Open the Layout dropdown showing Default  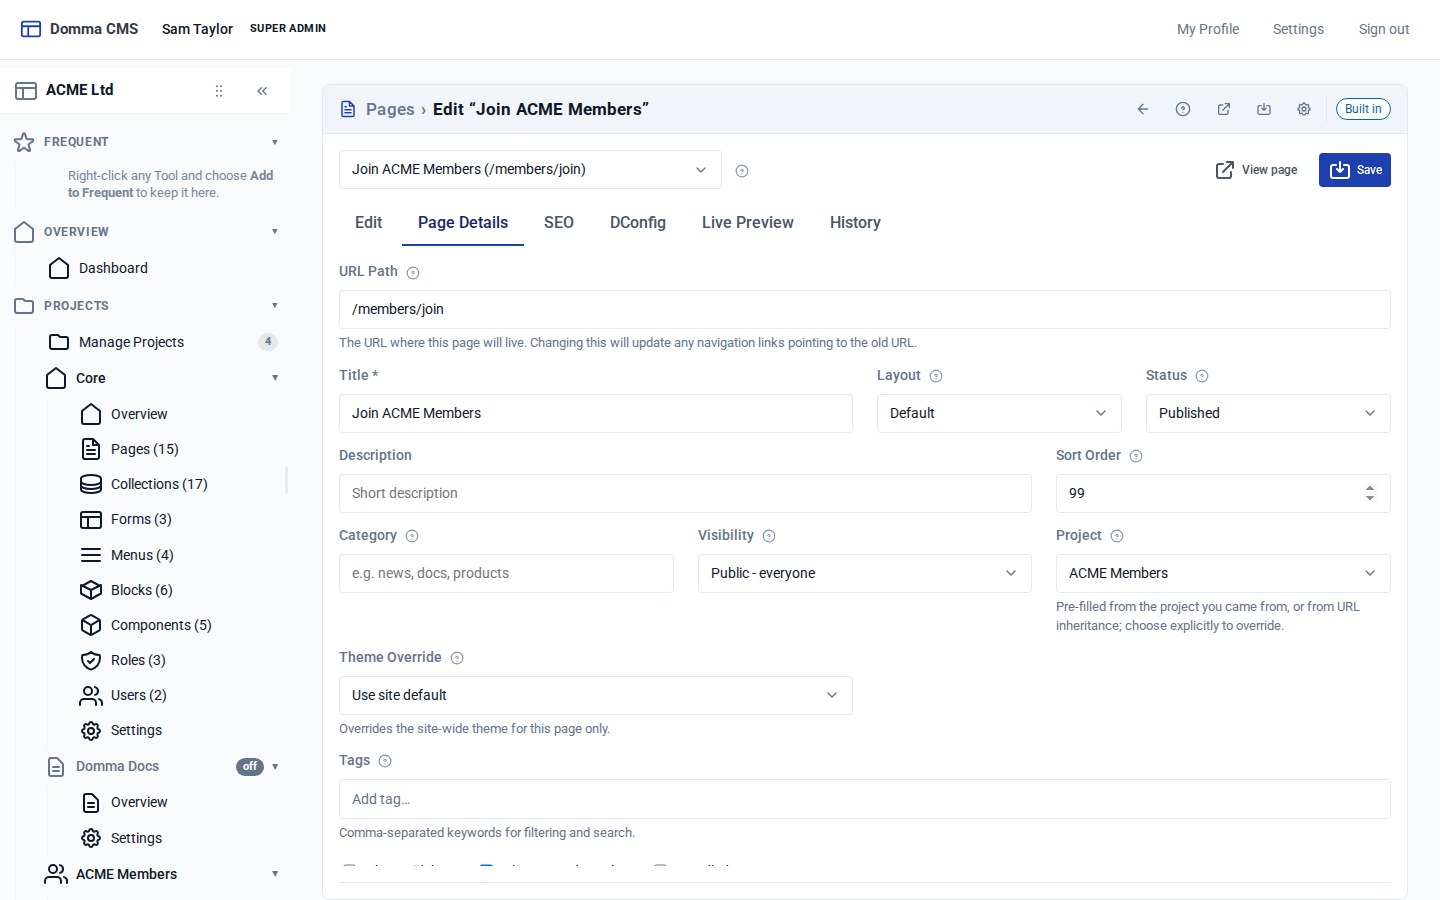coord(999,413)
